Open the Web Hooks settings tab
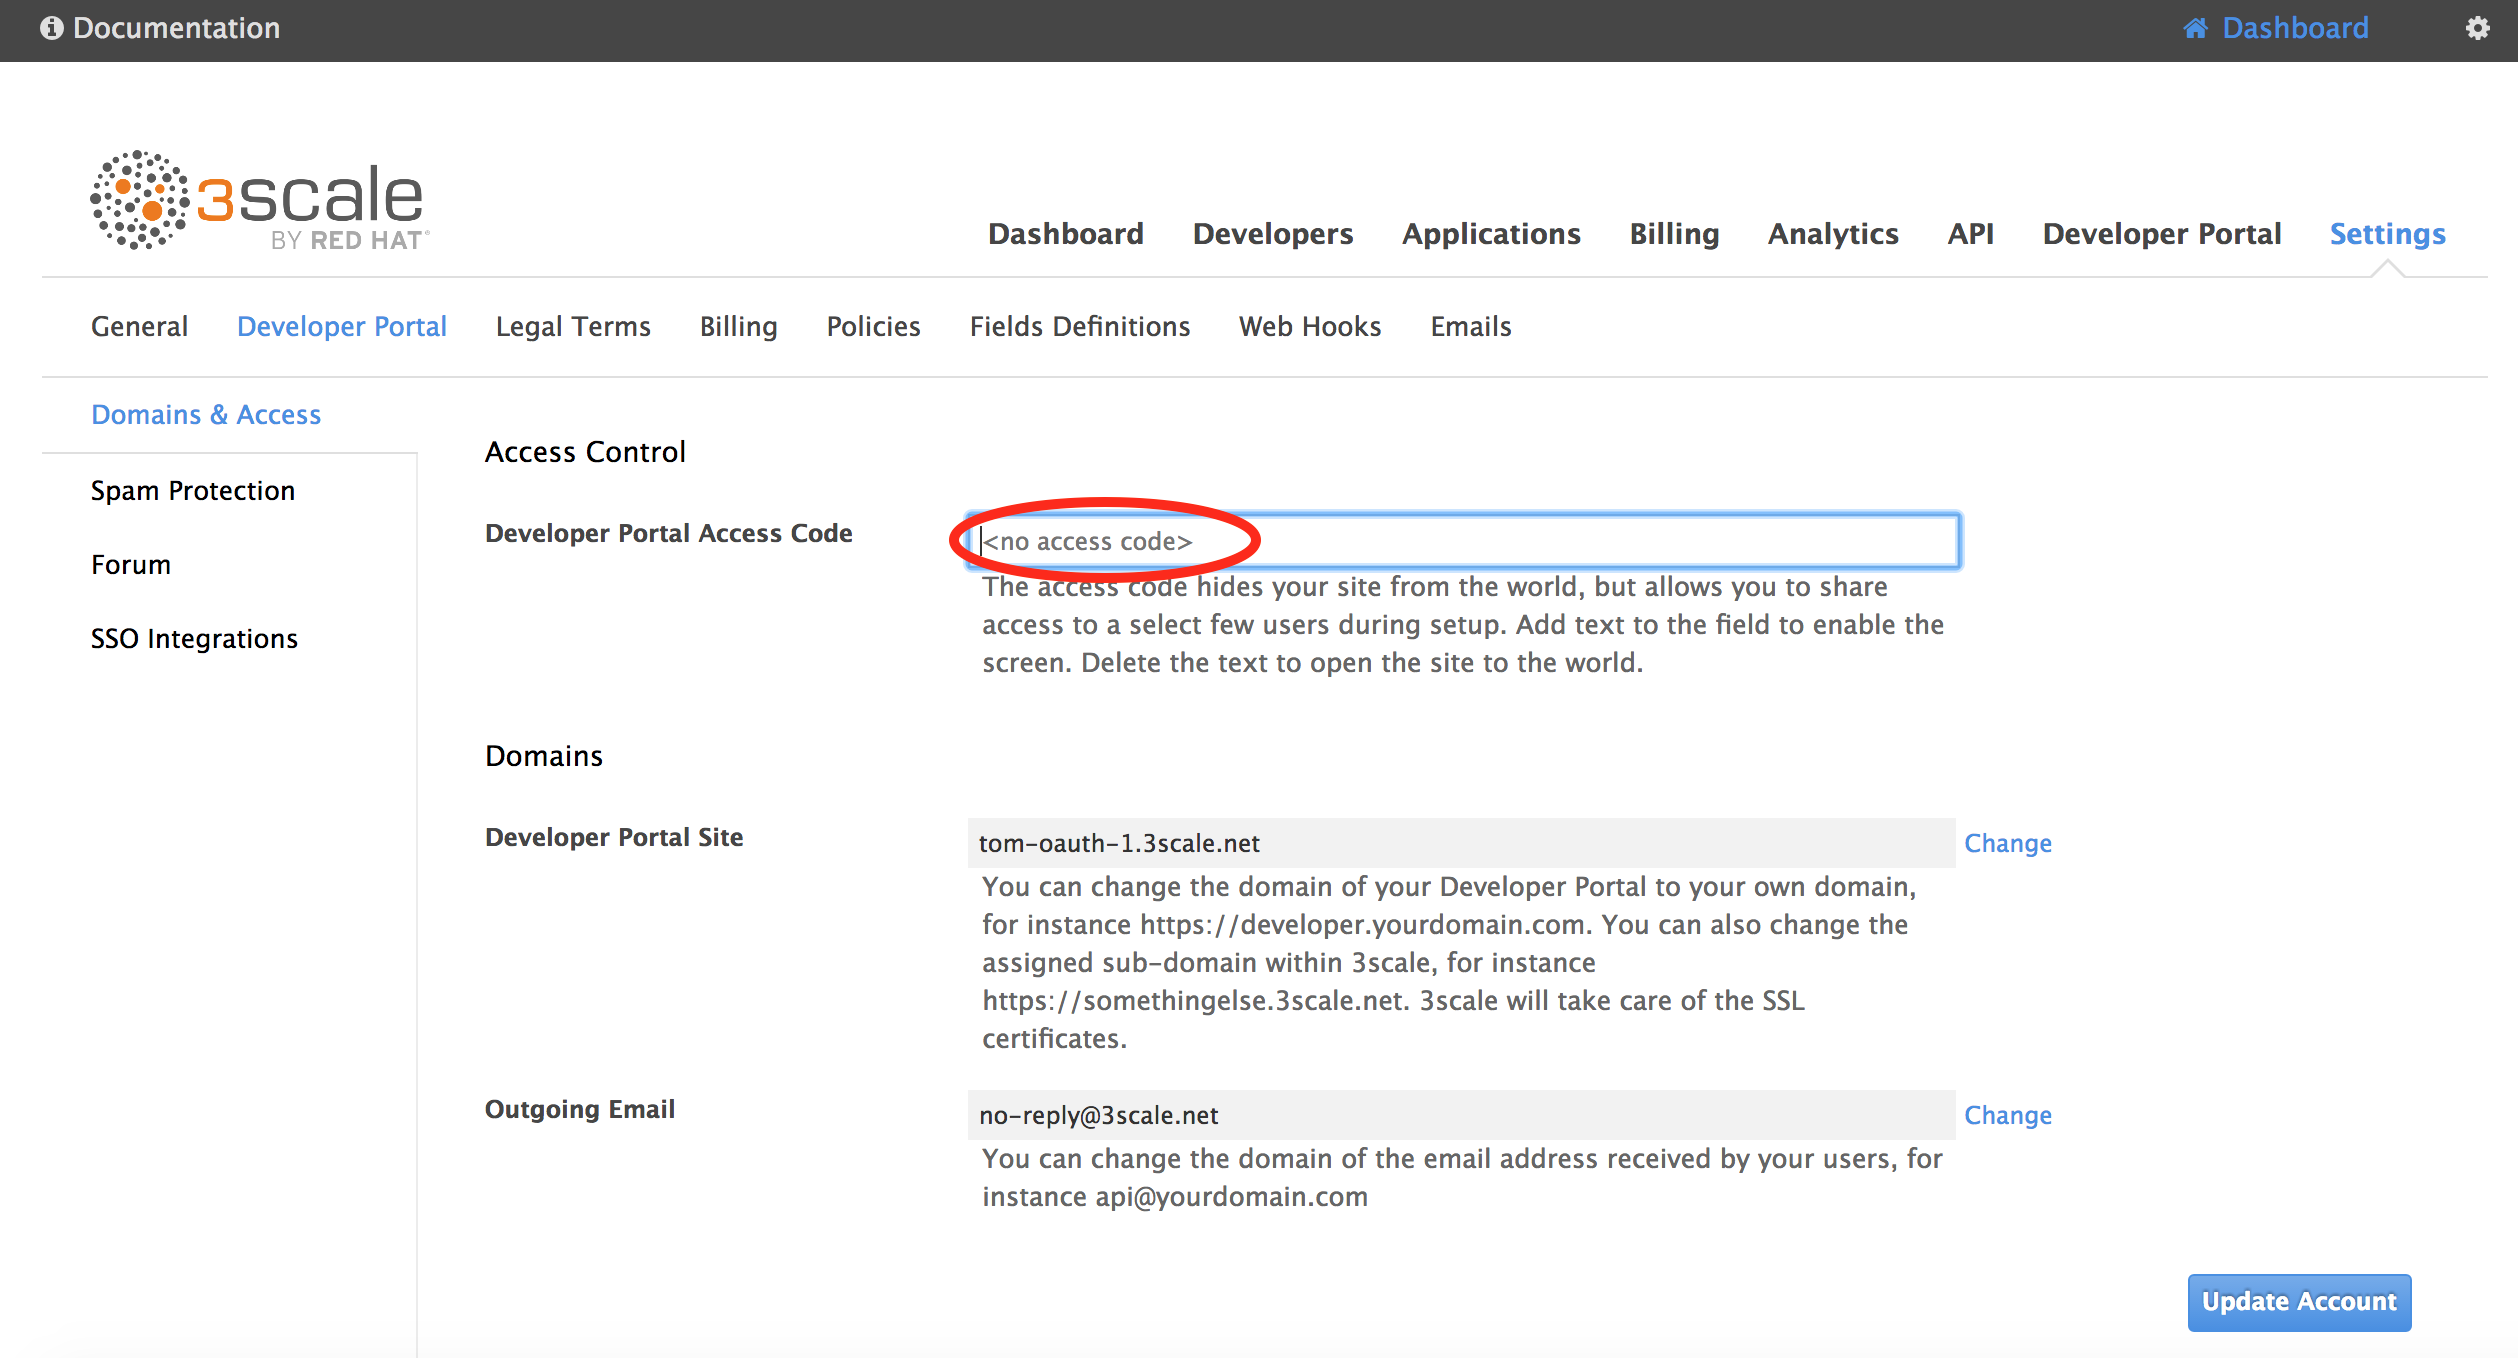 point(1309,327)
